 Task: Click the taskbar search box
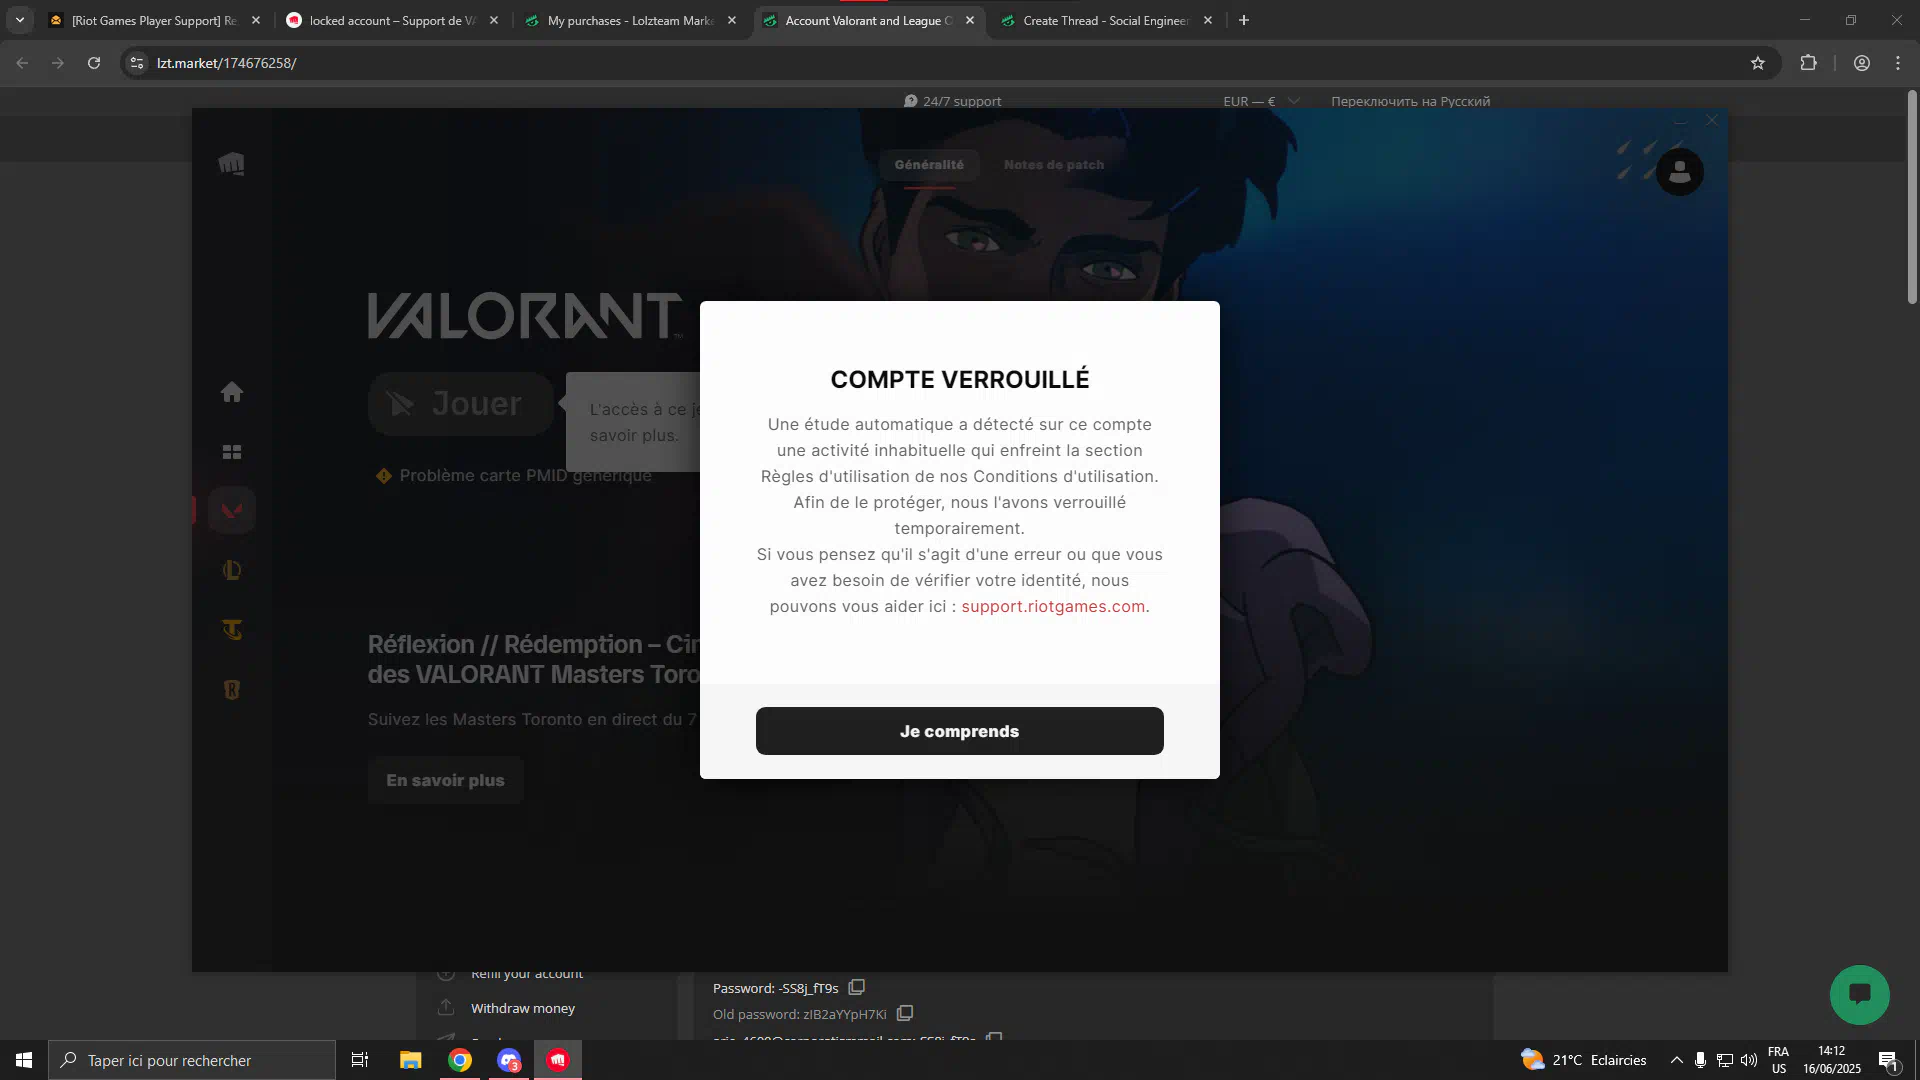[x=192, y=1060]
